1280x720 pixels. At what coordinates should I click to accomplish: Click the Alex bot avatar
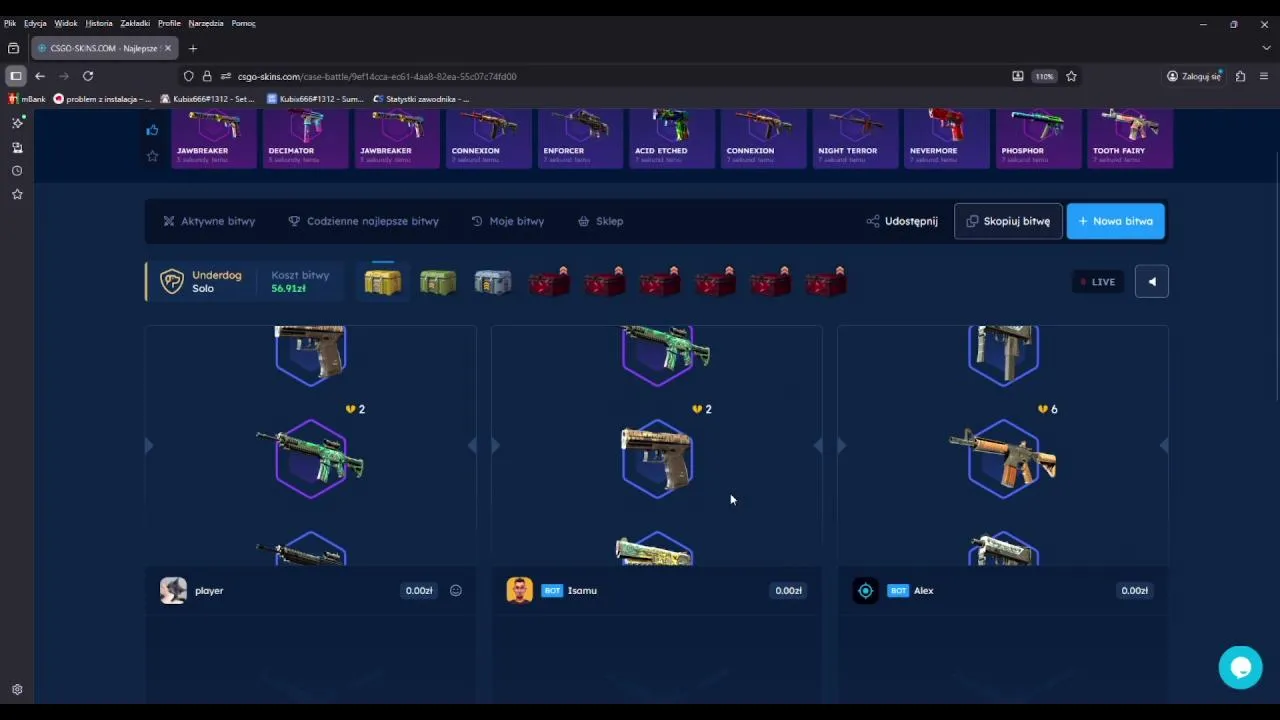[865, 590]
